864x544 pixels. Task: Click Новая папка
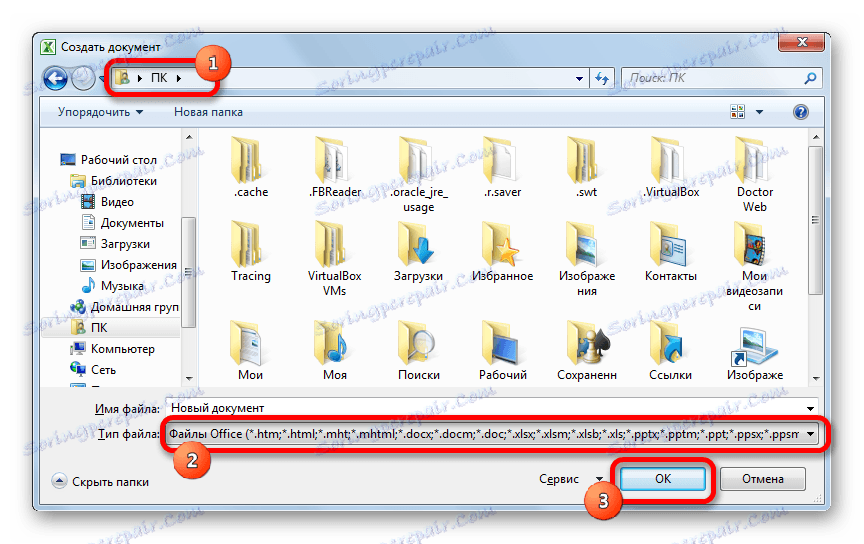(208, 112)
